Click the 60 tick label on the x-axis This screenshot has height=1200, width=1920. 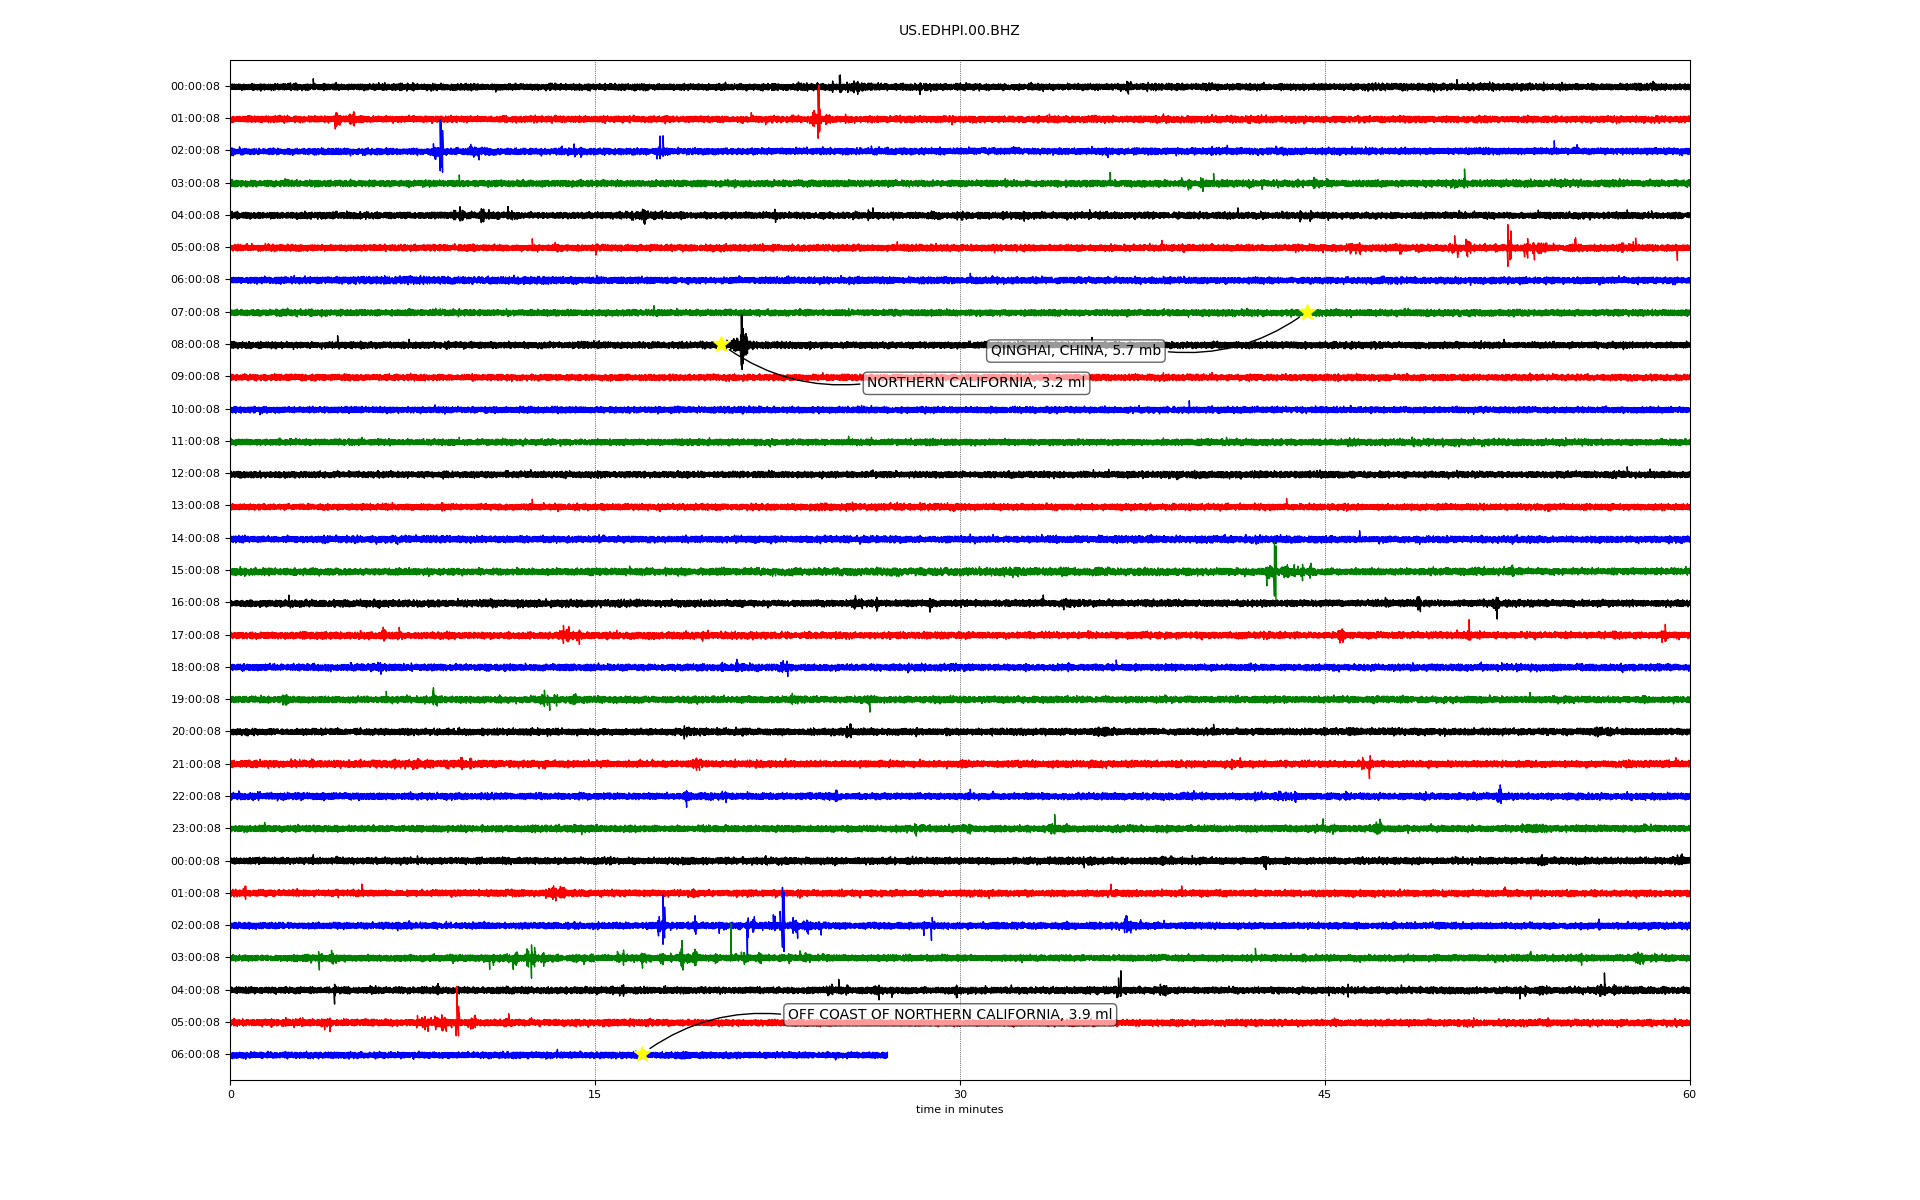coord(1689,1094)
